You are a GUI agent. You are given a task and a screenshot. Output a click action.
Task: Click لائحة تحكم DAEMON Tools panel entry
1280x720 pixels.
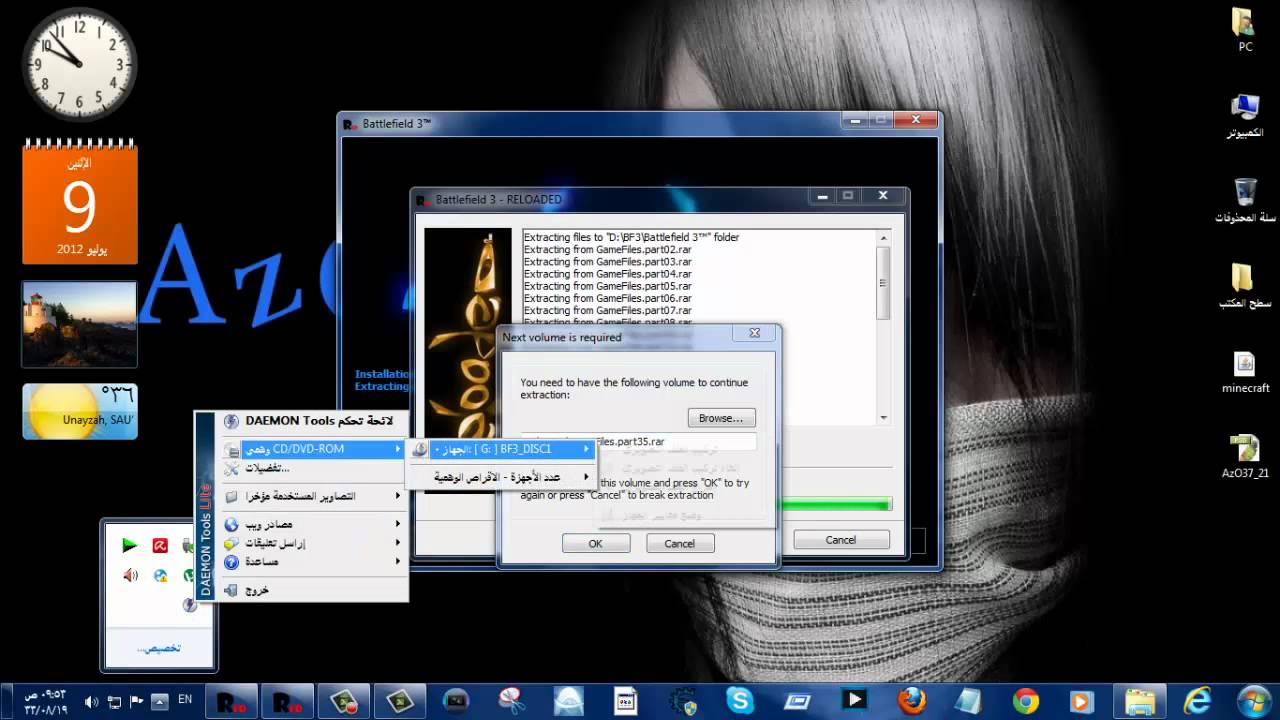(x=314, y=421)
